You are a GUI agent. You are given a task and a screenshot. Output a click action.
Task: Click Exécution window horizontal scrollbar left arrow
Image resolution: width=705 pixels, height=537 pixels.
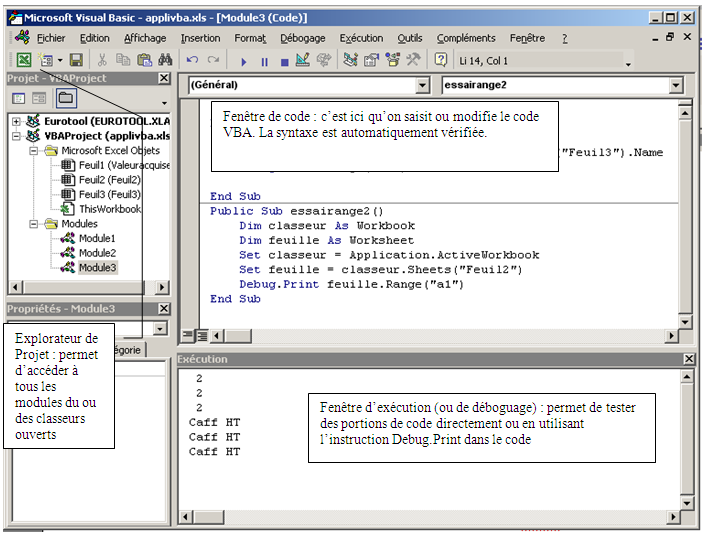[x=186, y=517]
